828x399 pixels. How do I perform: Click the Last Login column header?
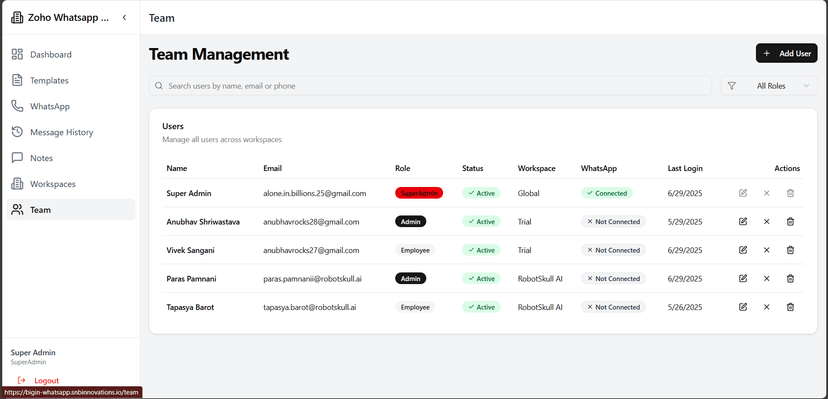click(685, 168)
